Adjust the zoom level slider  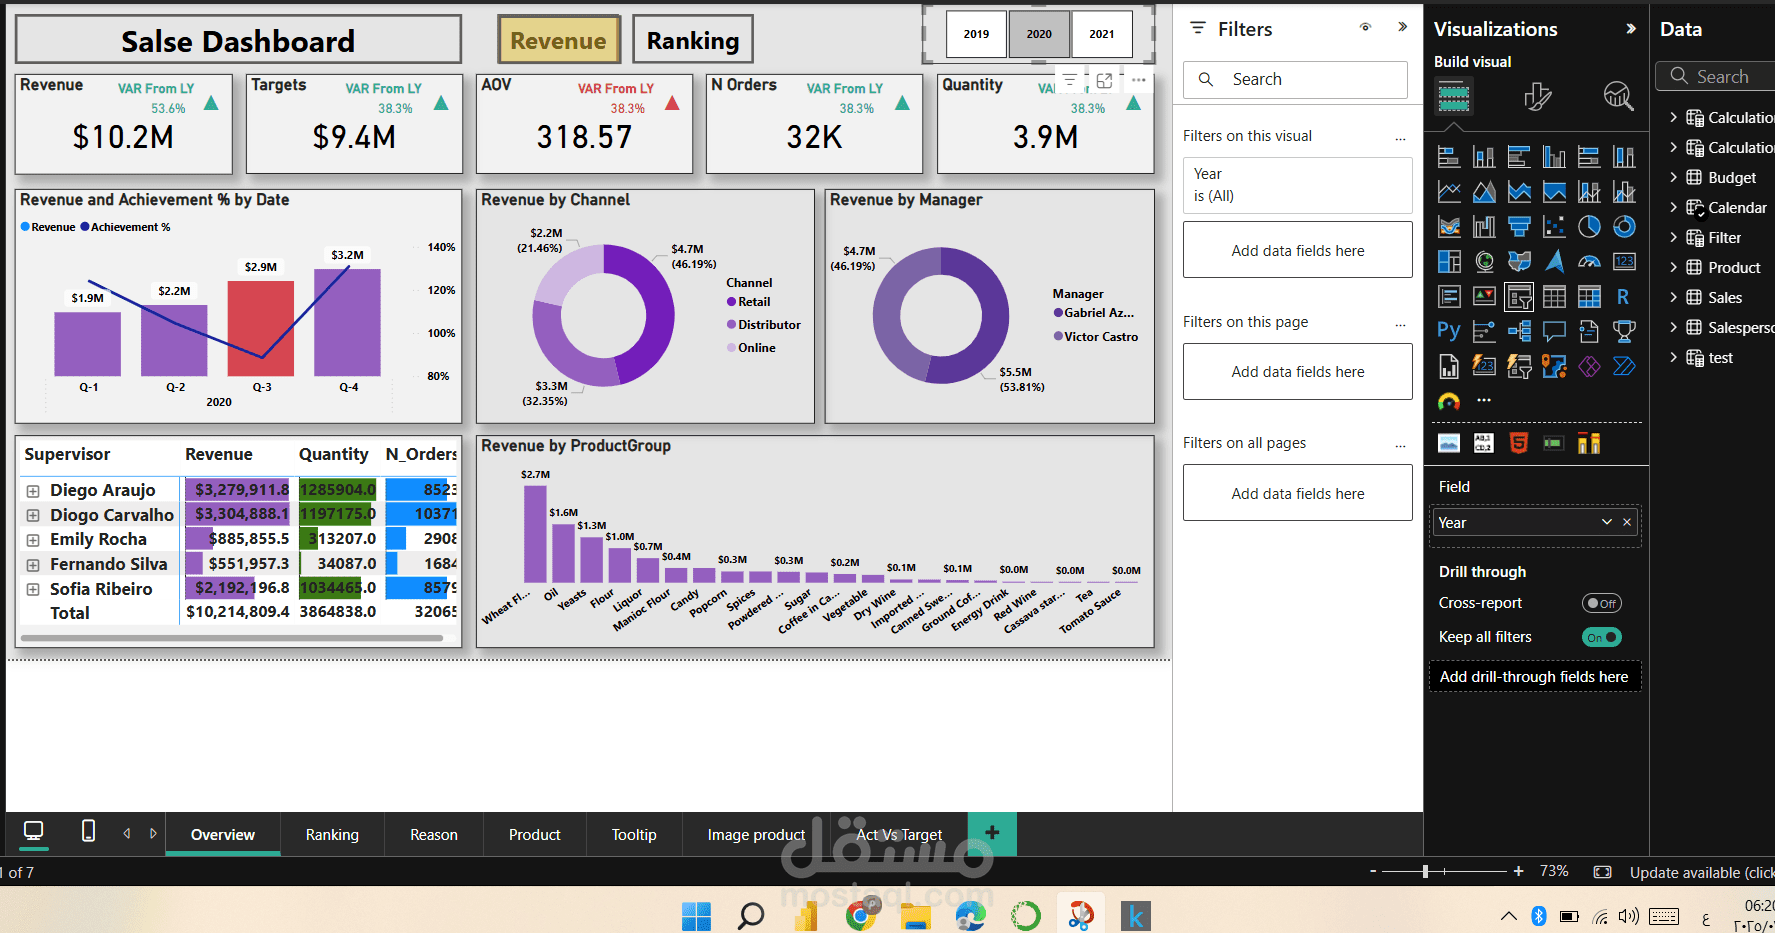click(x=1426, y=872)
